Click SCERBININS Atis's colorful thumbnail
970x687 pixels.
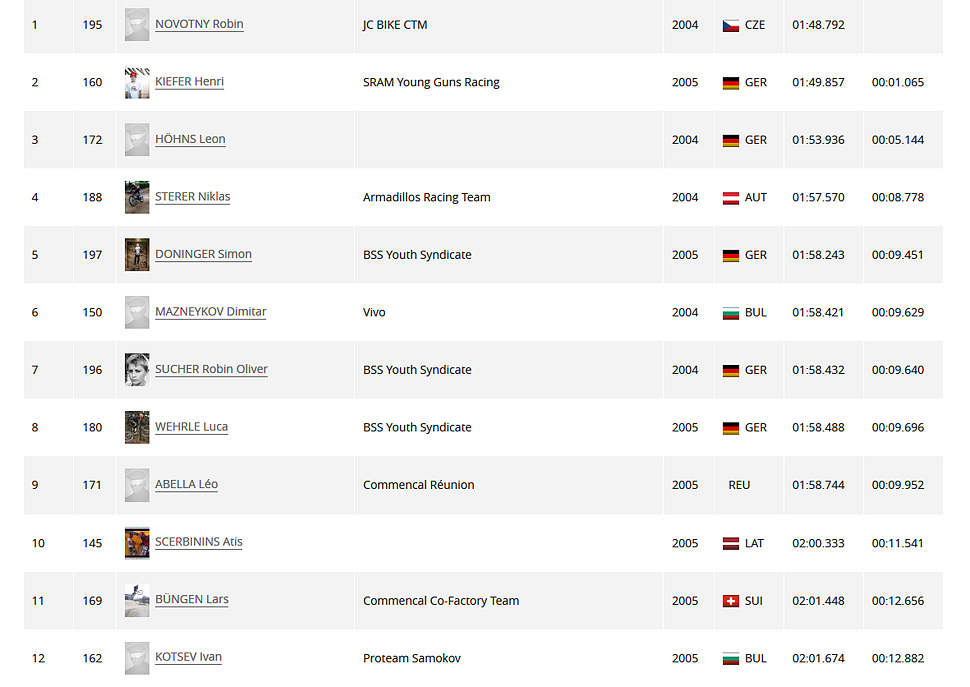(x=137, y=543)
